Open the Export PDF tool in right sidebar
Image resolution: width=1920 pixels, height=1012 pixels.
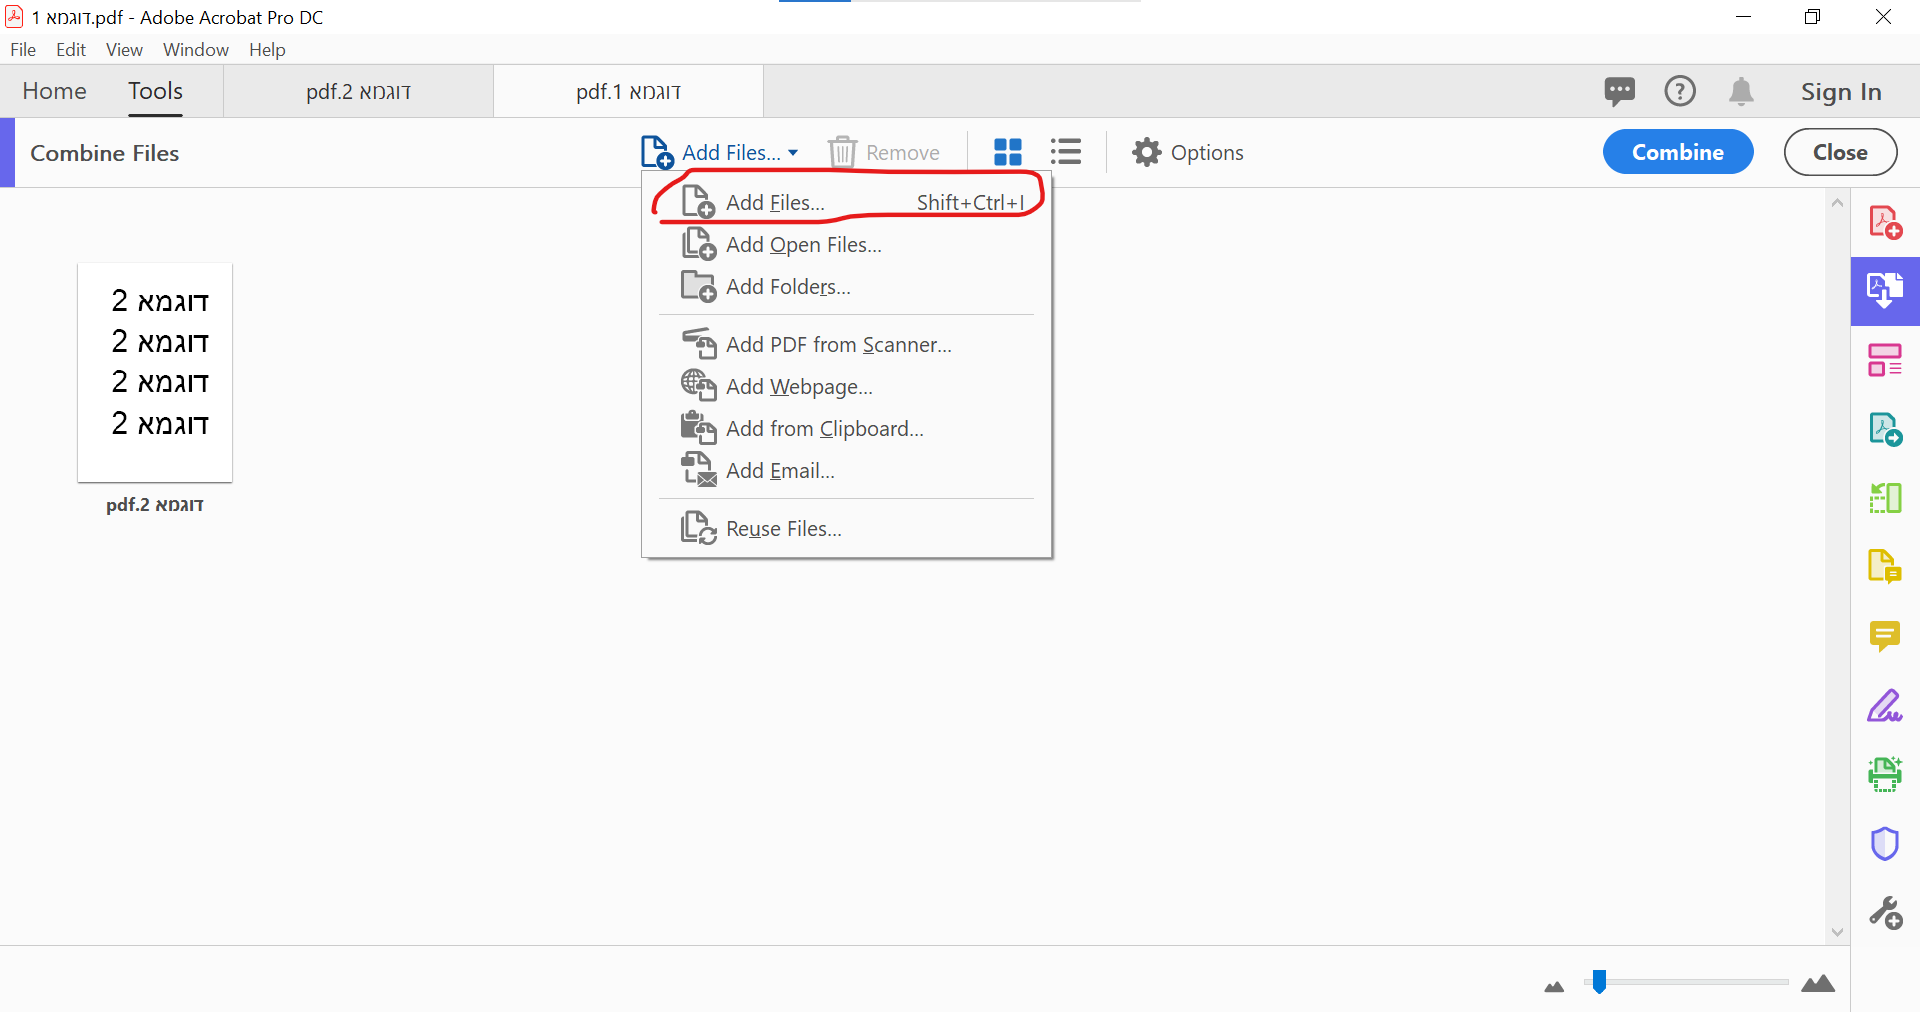[1885, 429]
